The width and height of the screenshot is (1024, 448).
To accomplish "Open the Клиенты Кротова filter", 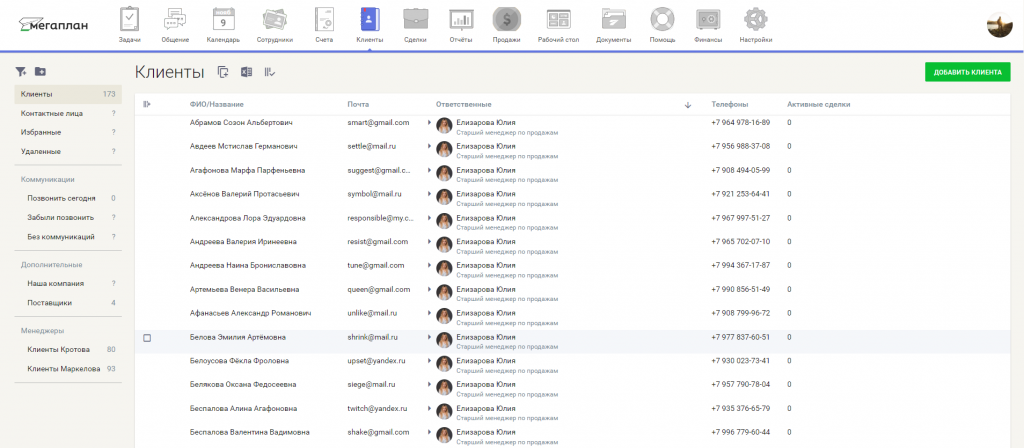I will coord(59,349).
